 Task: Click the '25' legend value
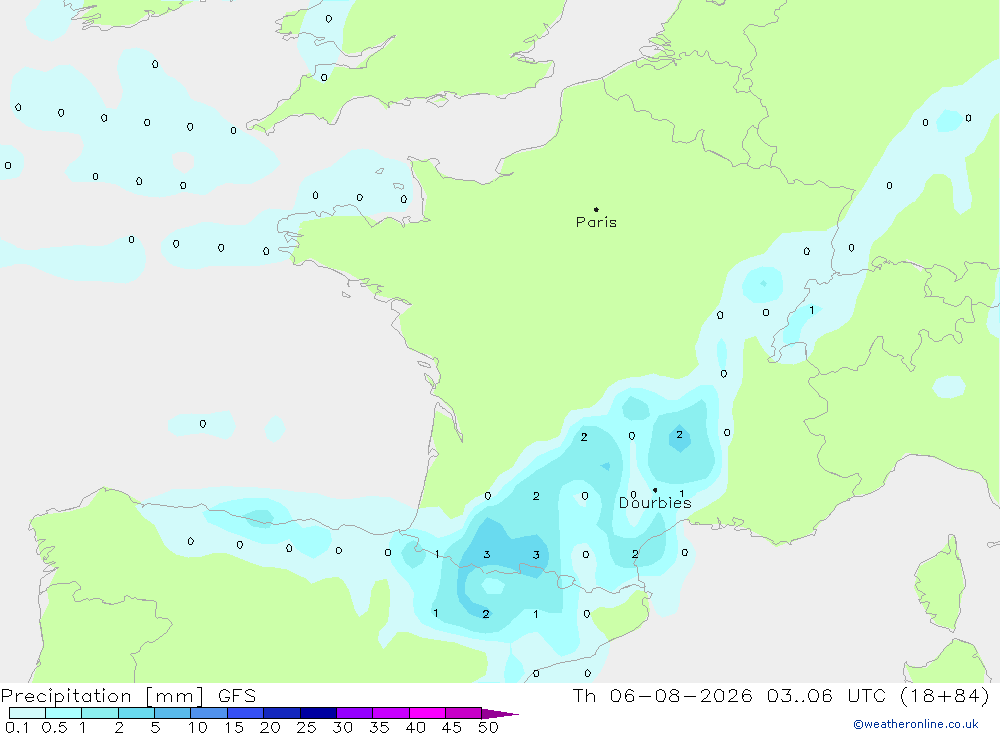(x=306, y=727)
